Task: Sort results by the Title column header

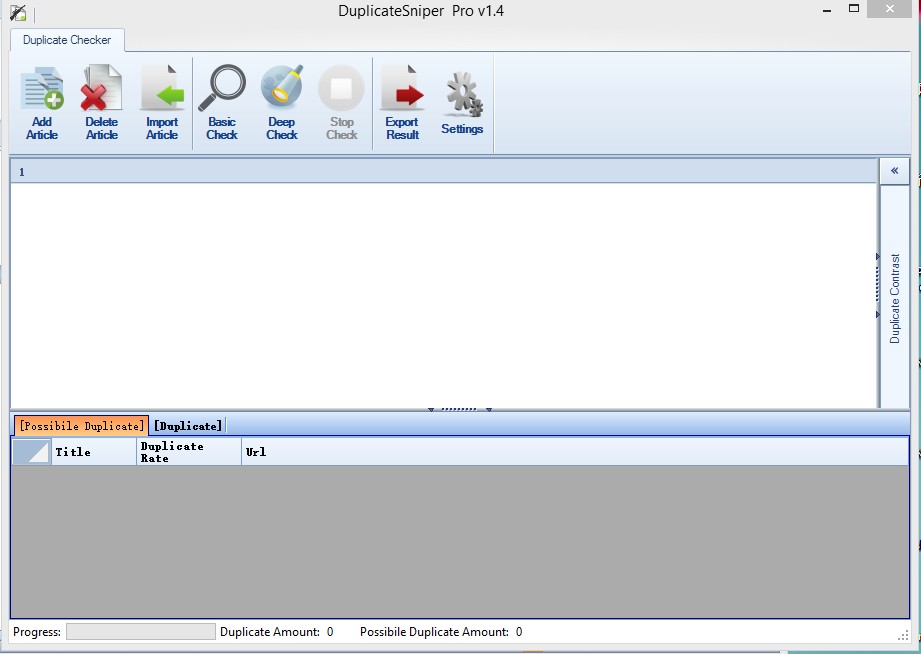Action: pyautogui.click(x=93, y=452)
